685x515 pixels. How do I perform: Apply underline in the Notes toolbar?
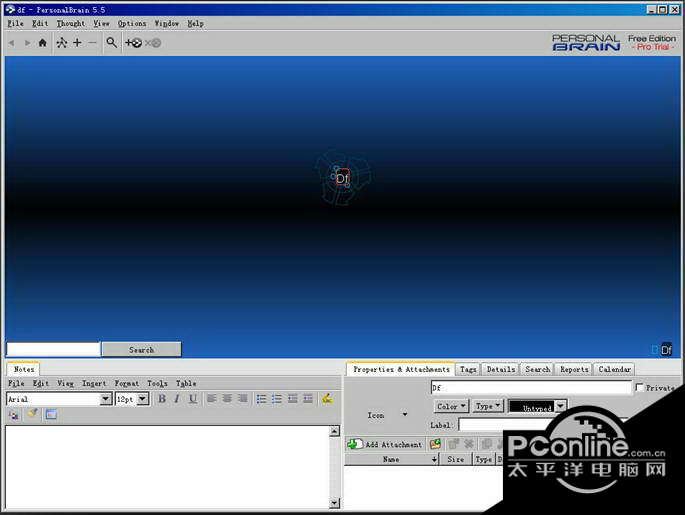click(193, 399)
